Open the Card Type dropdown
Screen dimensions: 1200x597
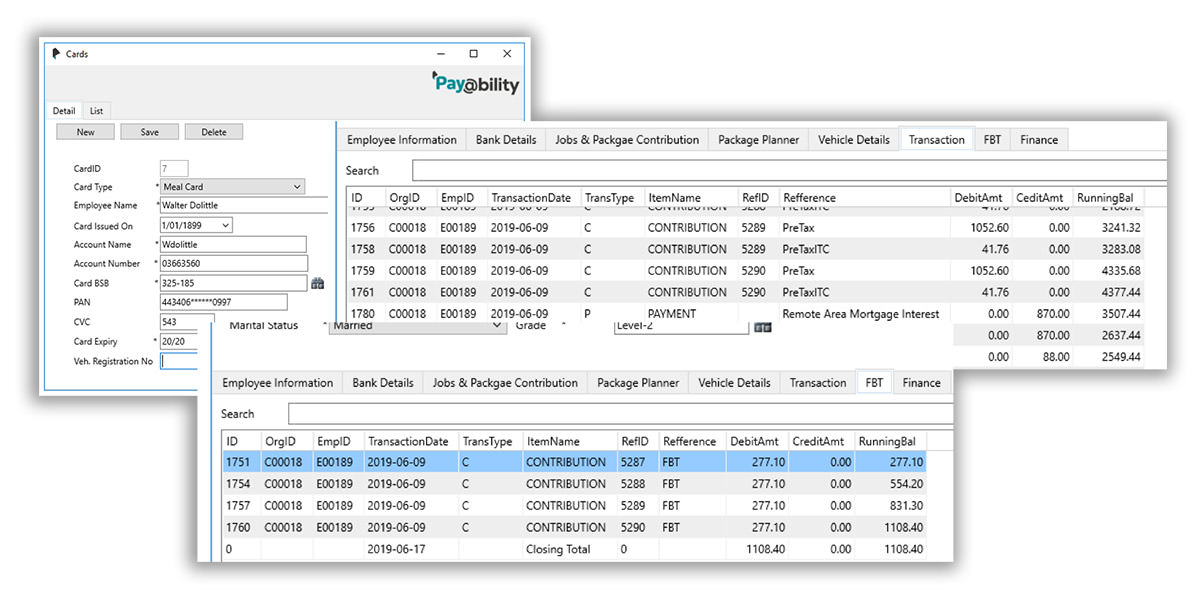tap(297, 187)
